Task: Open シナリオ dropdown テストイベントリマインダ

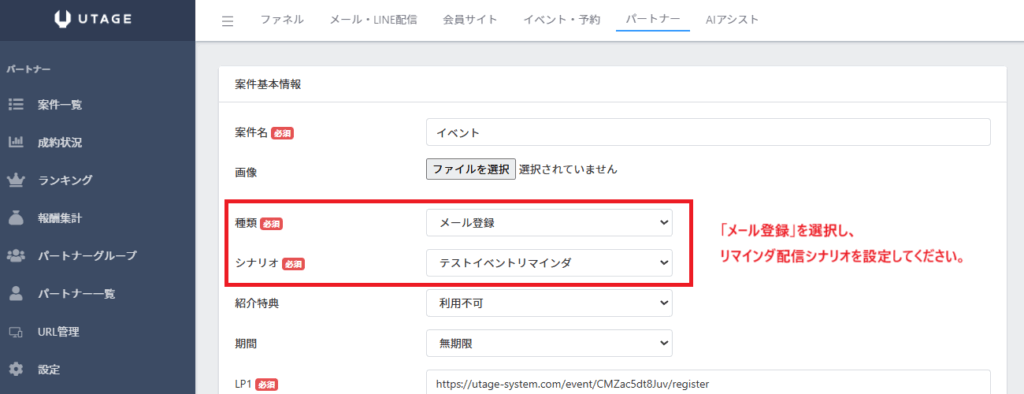Action: pos(549,263)
